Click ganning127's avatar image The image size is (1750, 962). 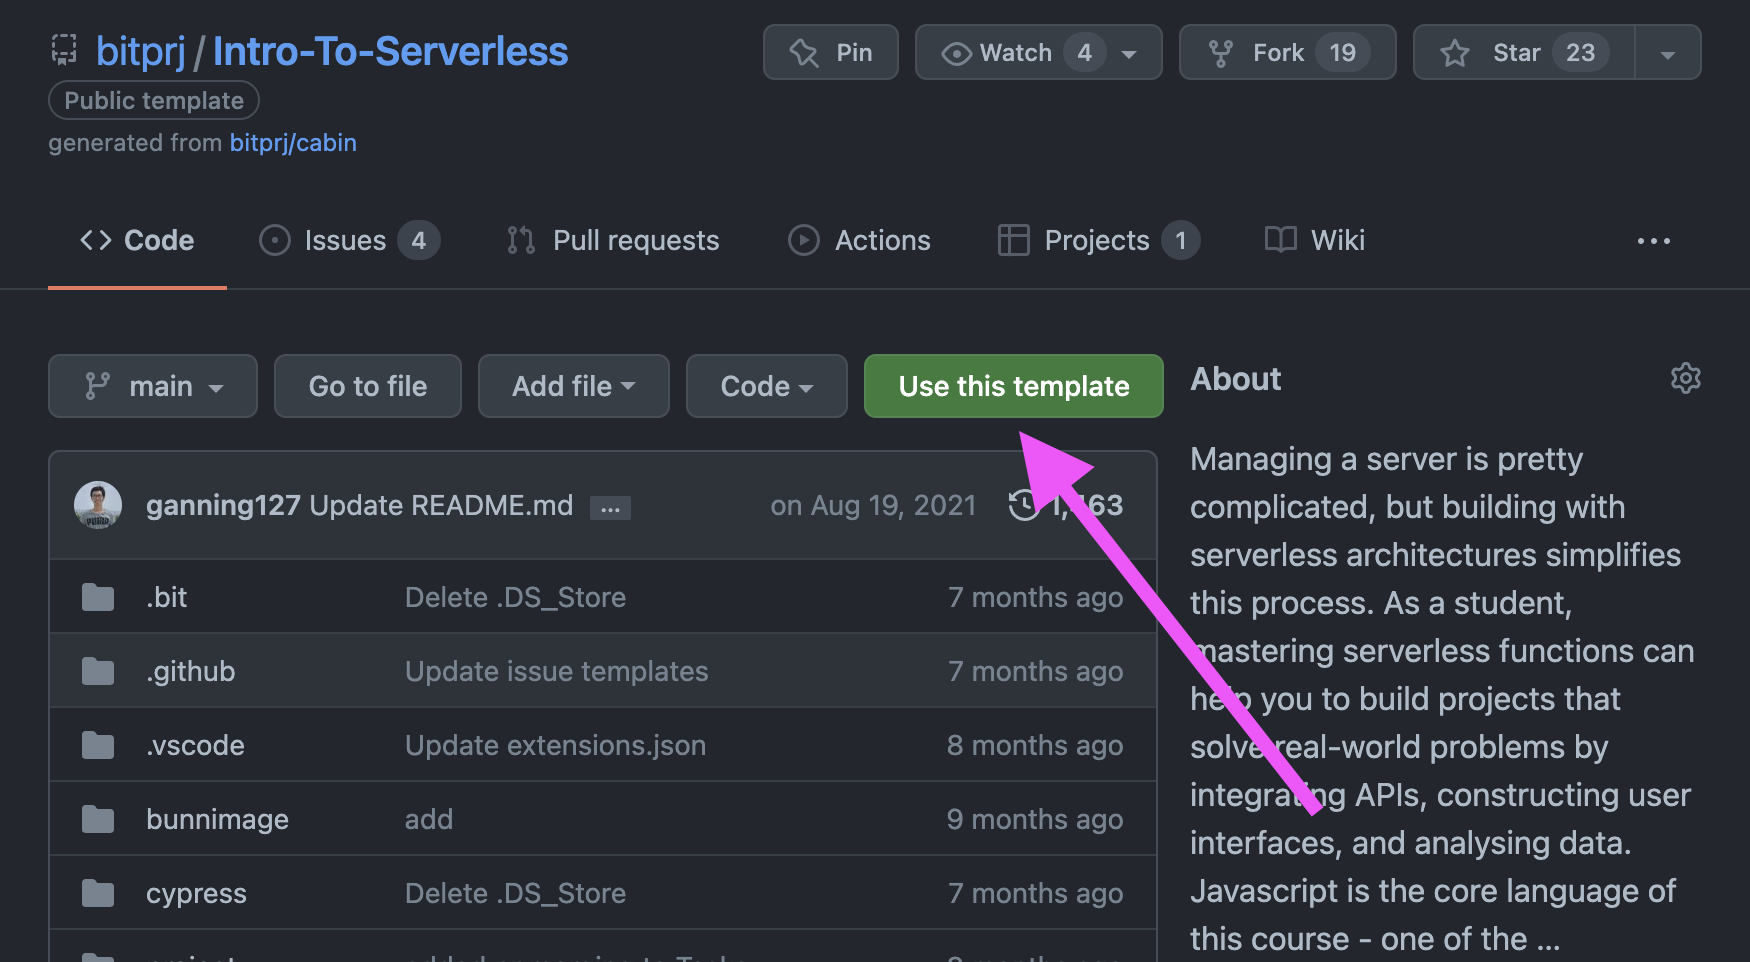98,505
